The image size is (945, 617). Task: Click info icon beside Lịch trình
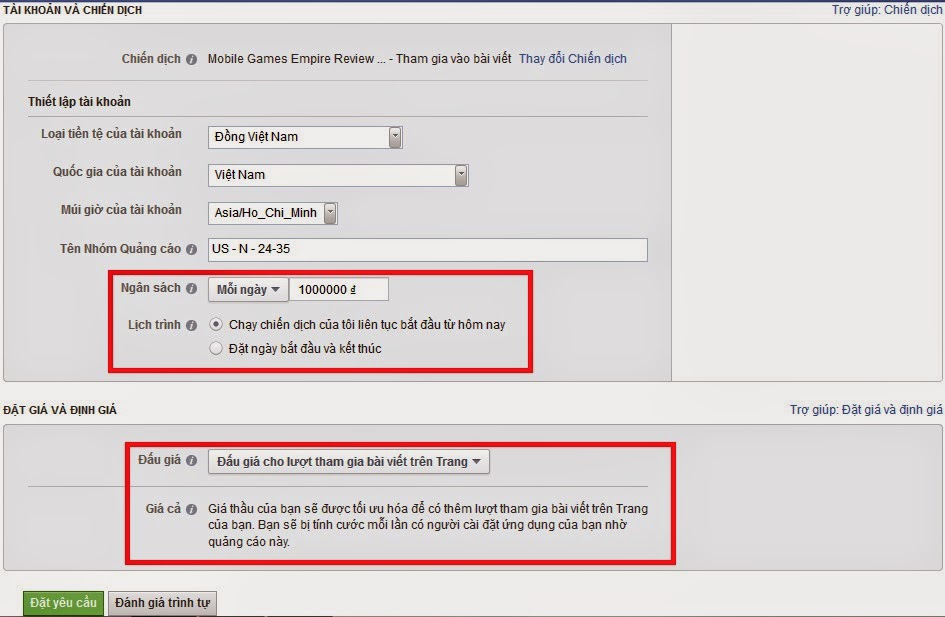coord(191,325)
